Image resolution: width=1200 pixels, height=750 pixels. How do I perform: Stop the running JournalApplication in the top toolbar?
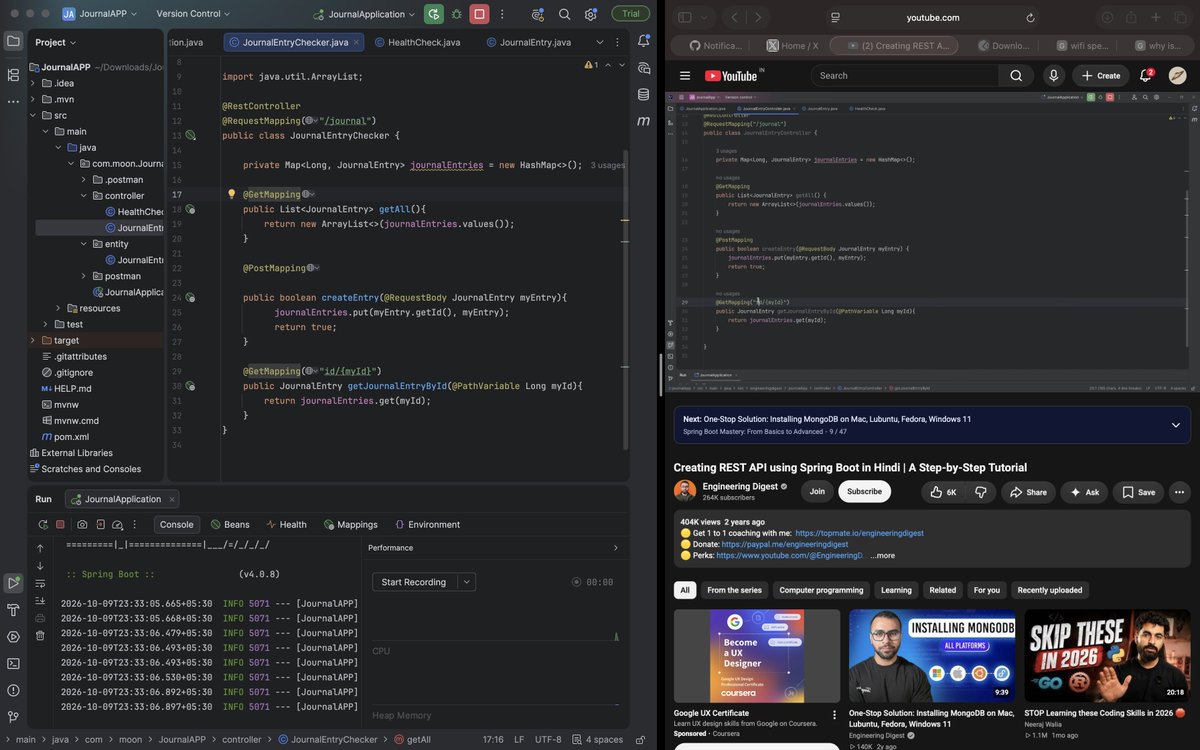click(480, 14)
